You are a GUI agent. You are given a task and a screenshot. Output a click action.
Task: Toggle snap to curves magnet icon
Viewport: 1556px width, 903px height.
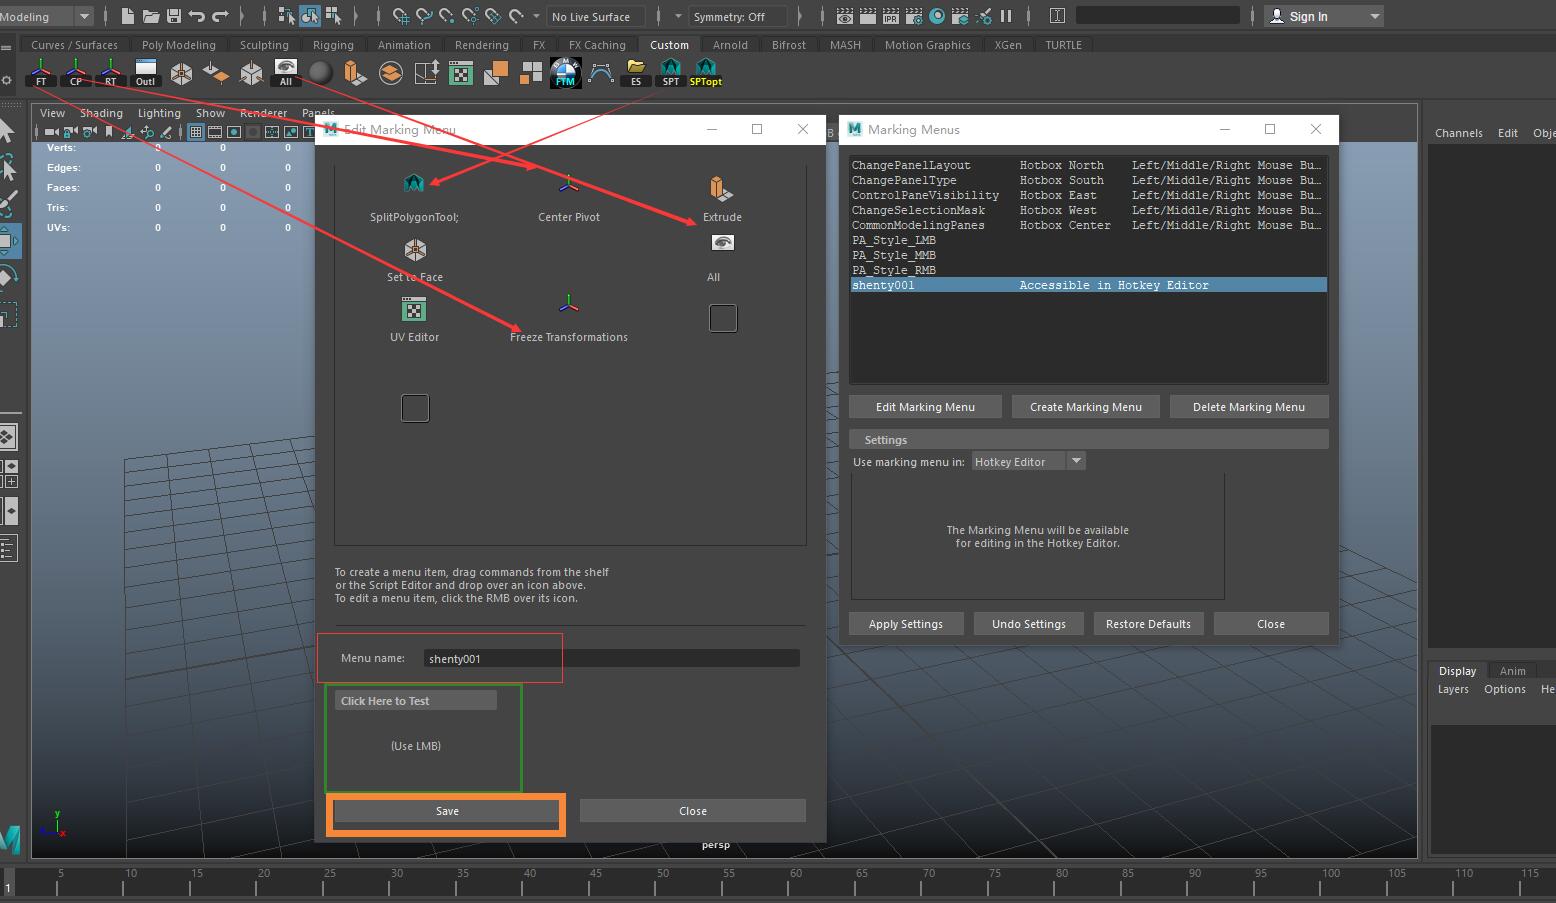tap(424, 16)
